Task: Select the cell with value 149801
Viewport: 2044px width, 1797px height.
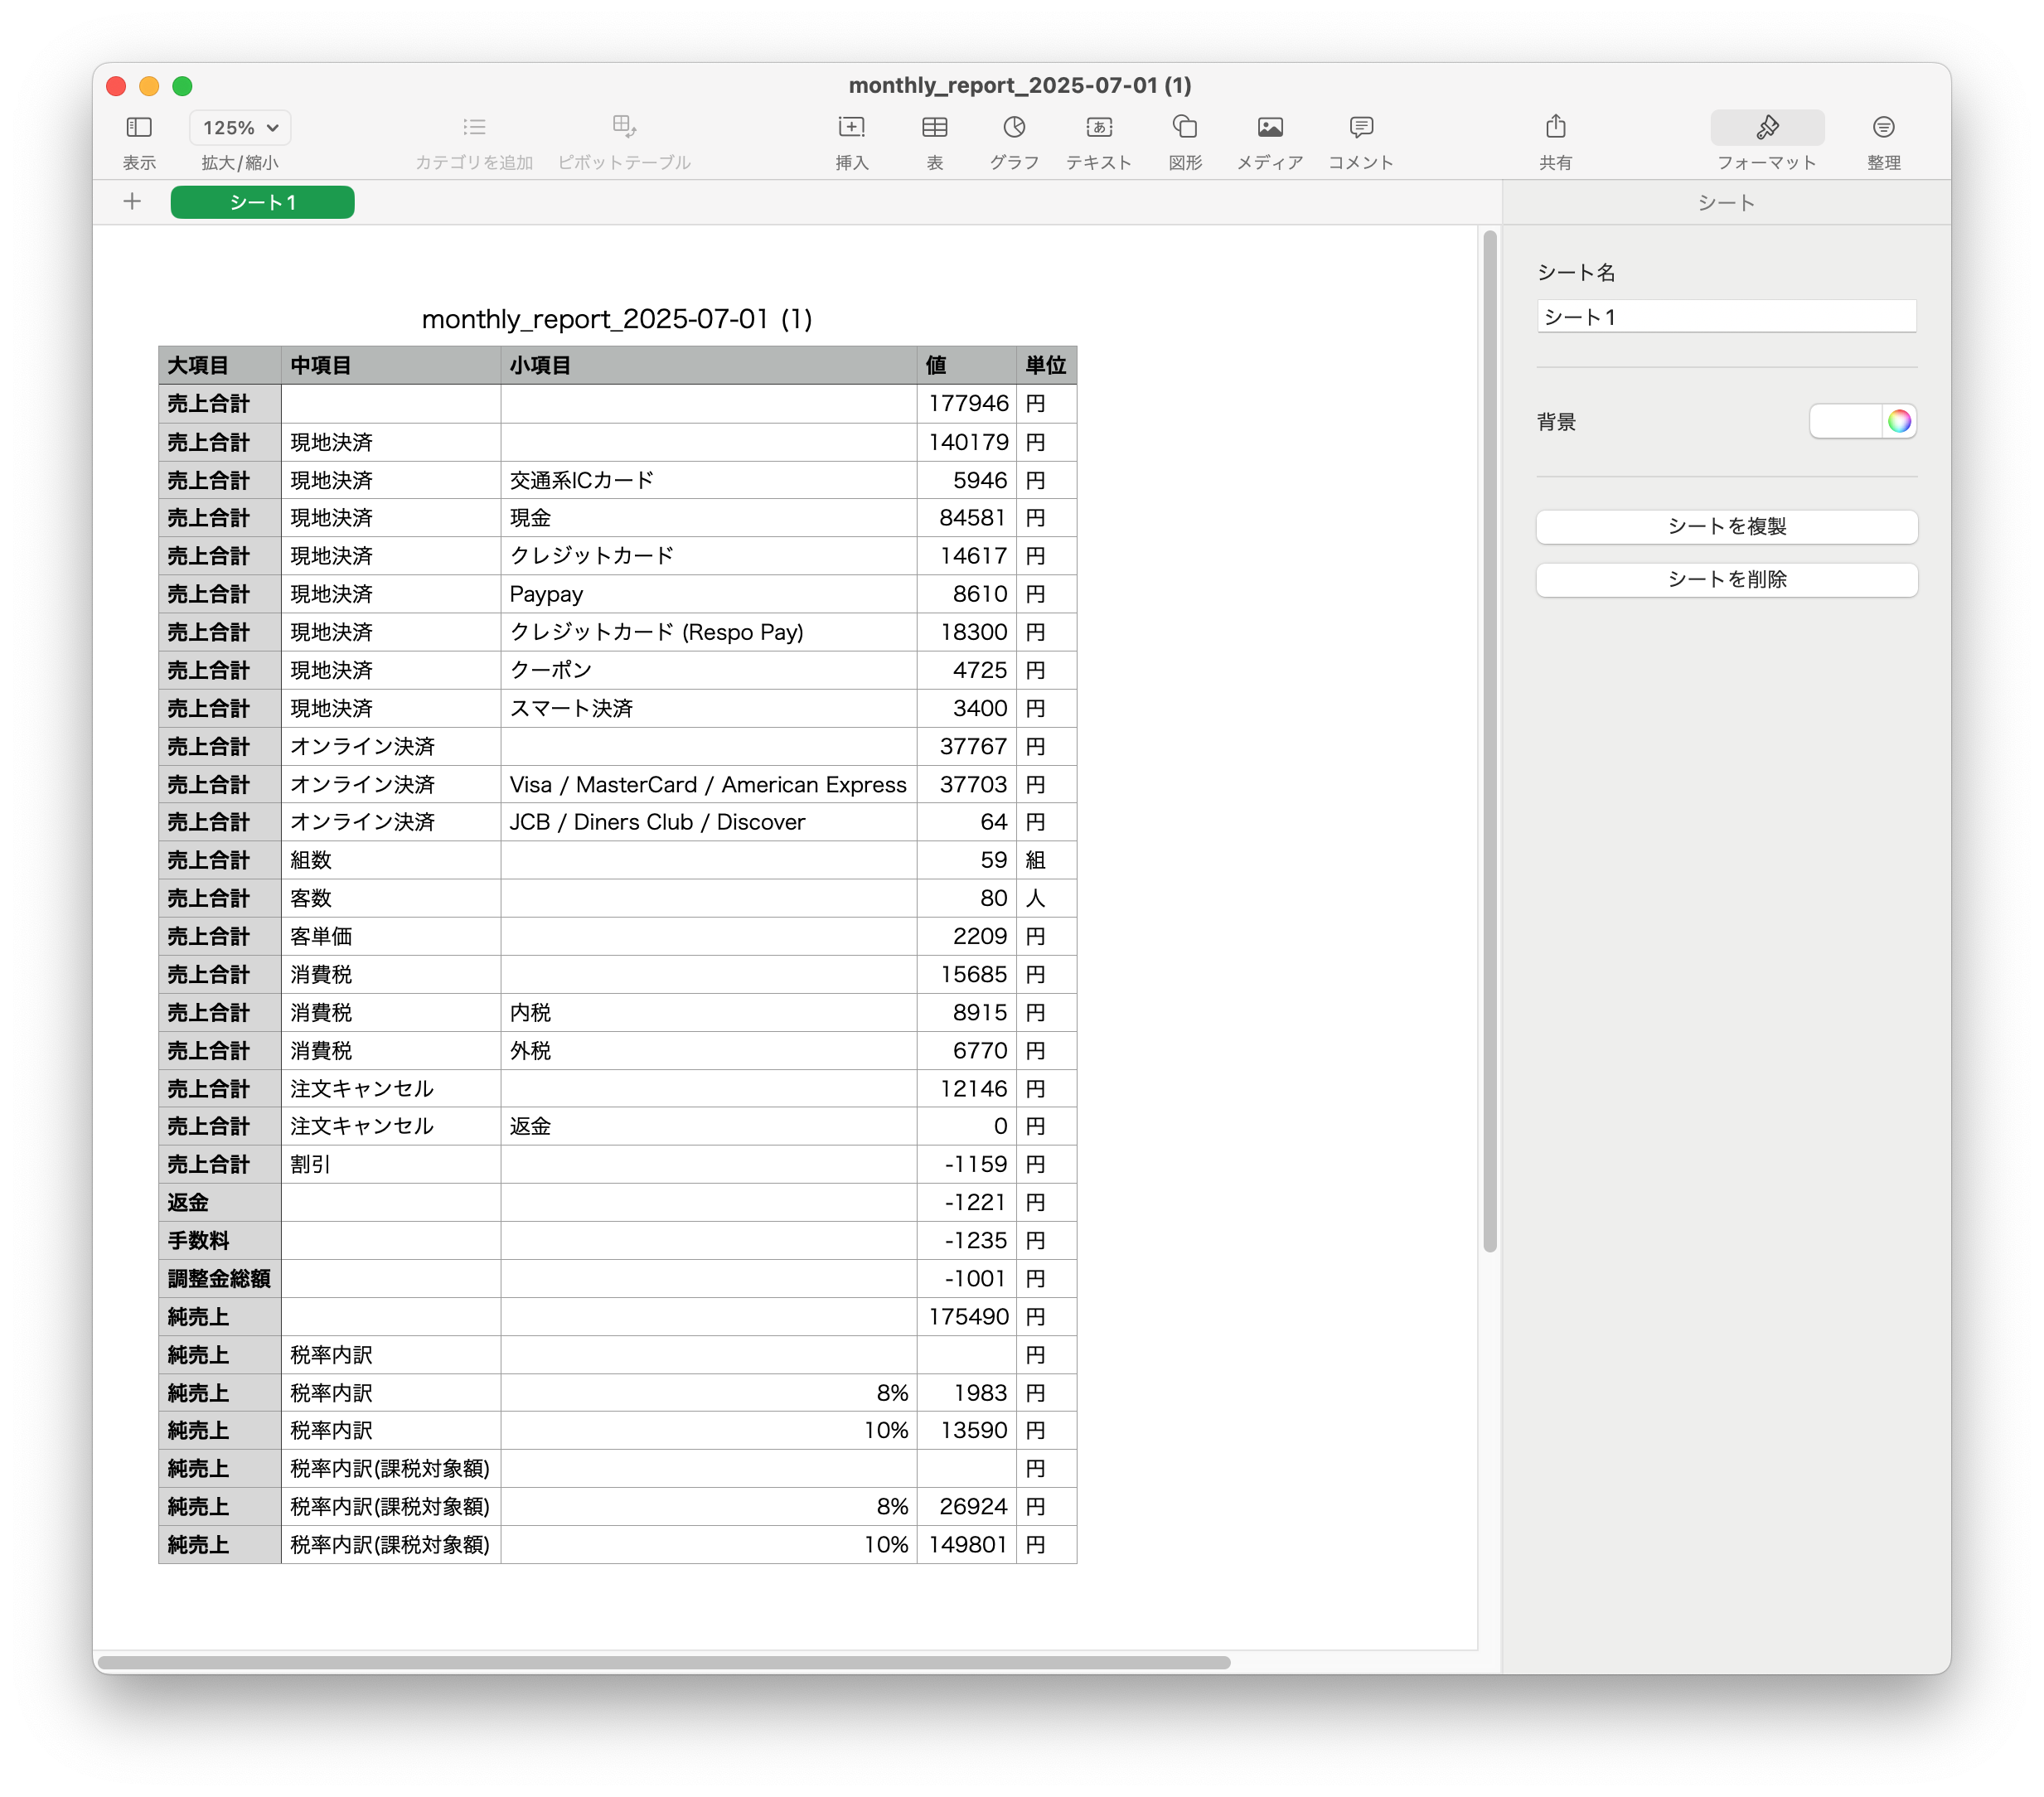Action: (967, 1544)
